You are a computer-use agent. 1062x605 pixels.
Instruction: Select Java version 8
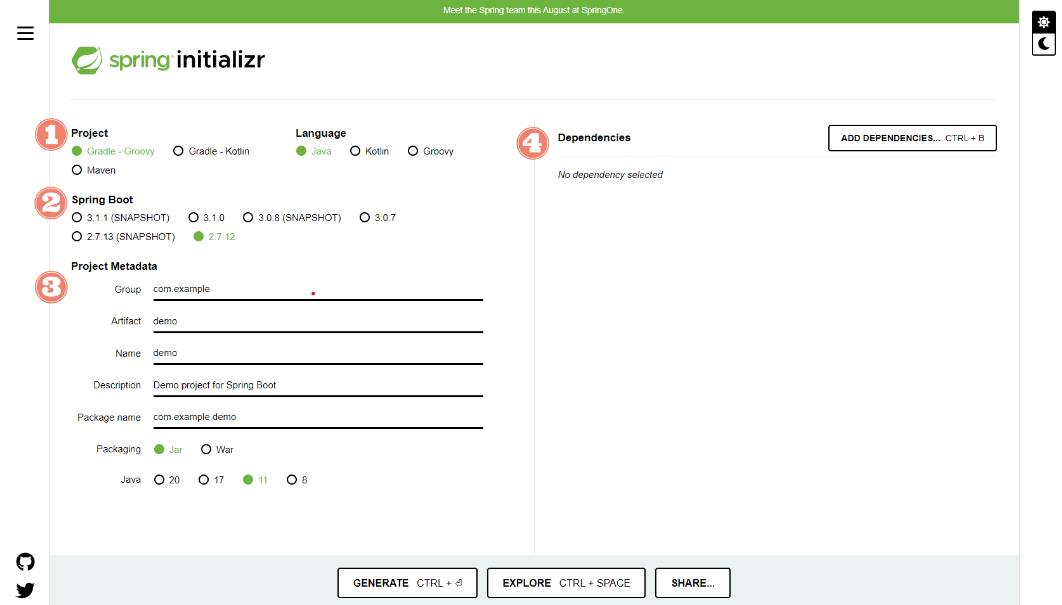pyautogui.click(x=297, y=480)
